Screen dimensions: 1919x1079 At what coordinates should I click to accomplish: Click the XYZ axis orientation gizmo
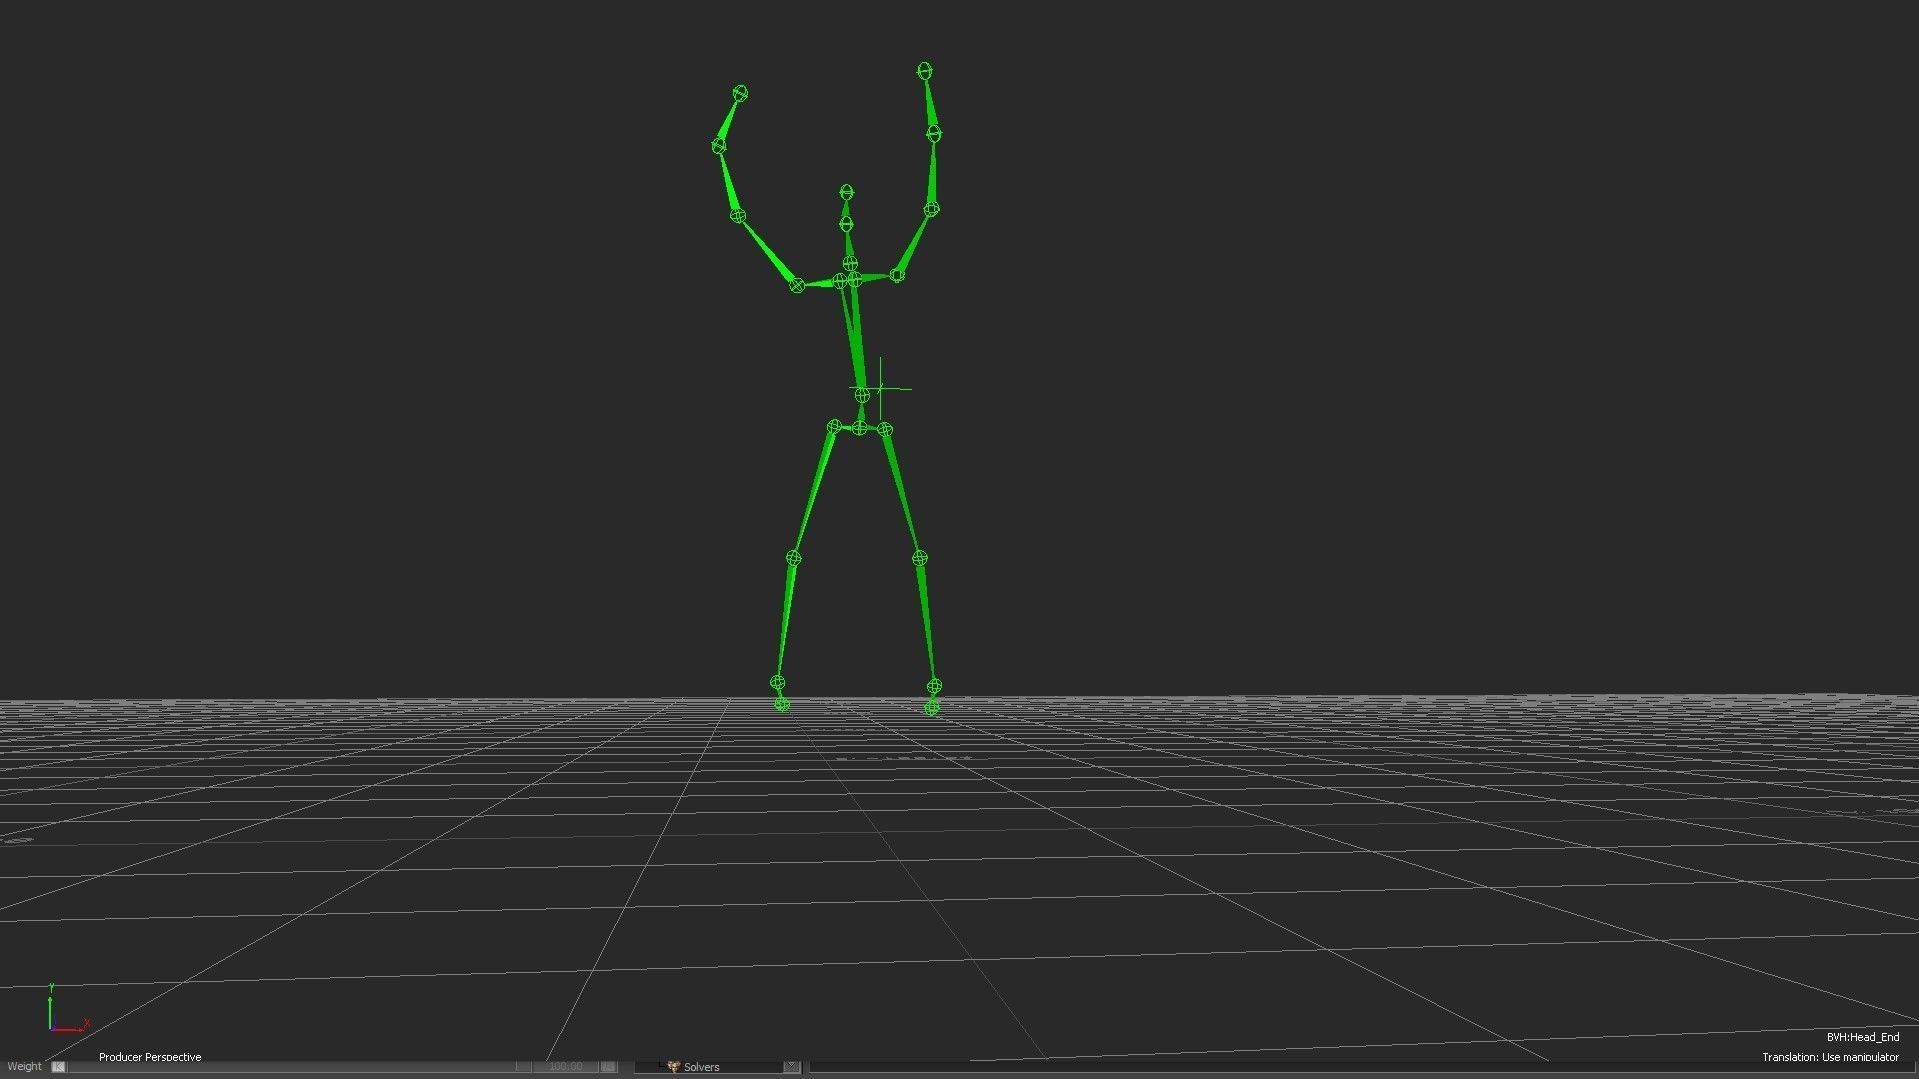67,1008
